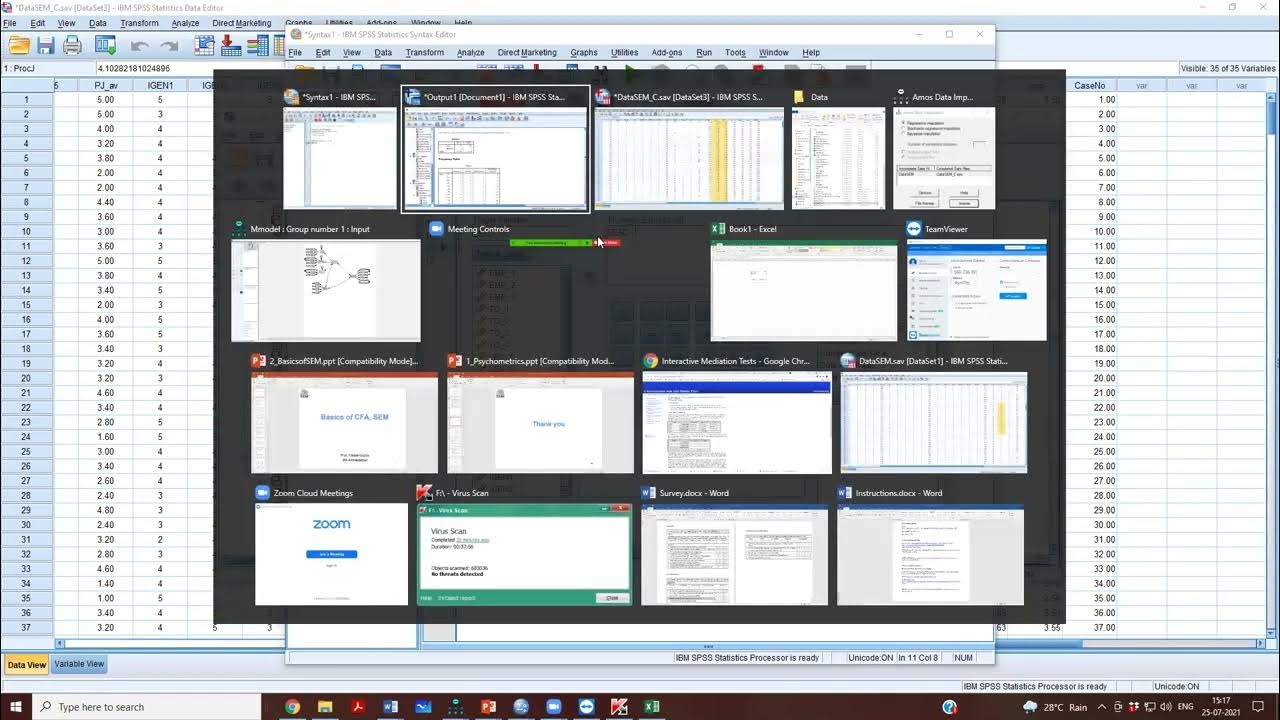Switch to the Instructions.docx Word thumbnail
This screenshot has height=720, width=1280.
pyautogui.click(x=930, y=554)
